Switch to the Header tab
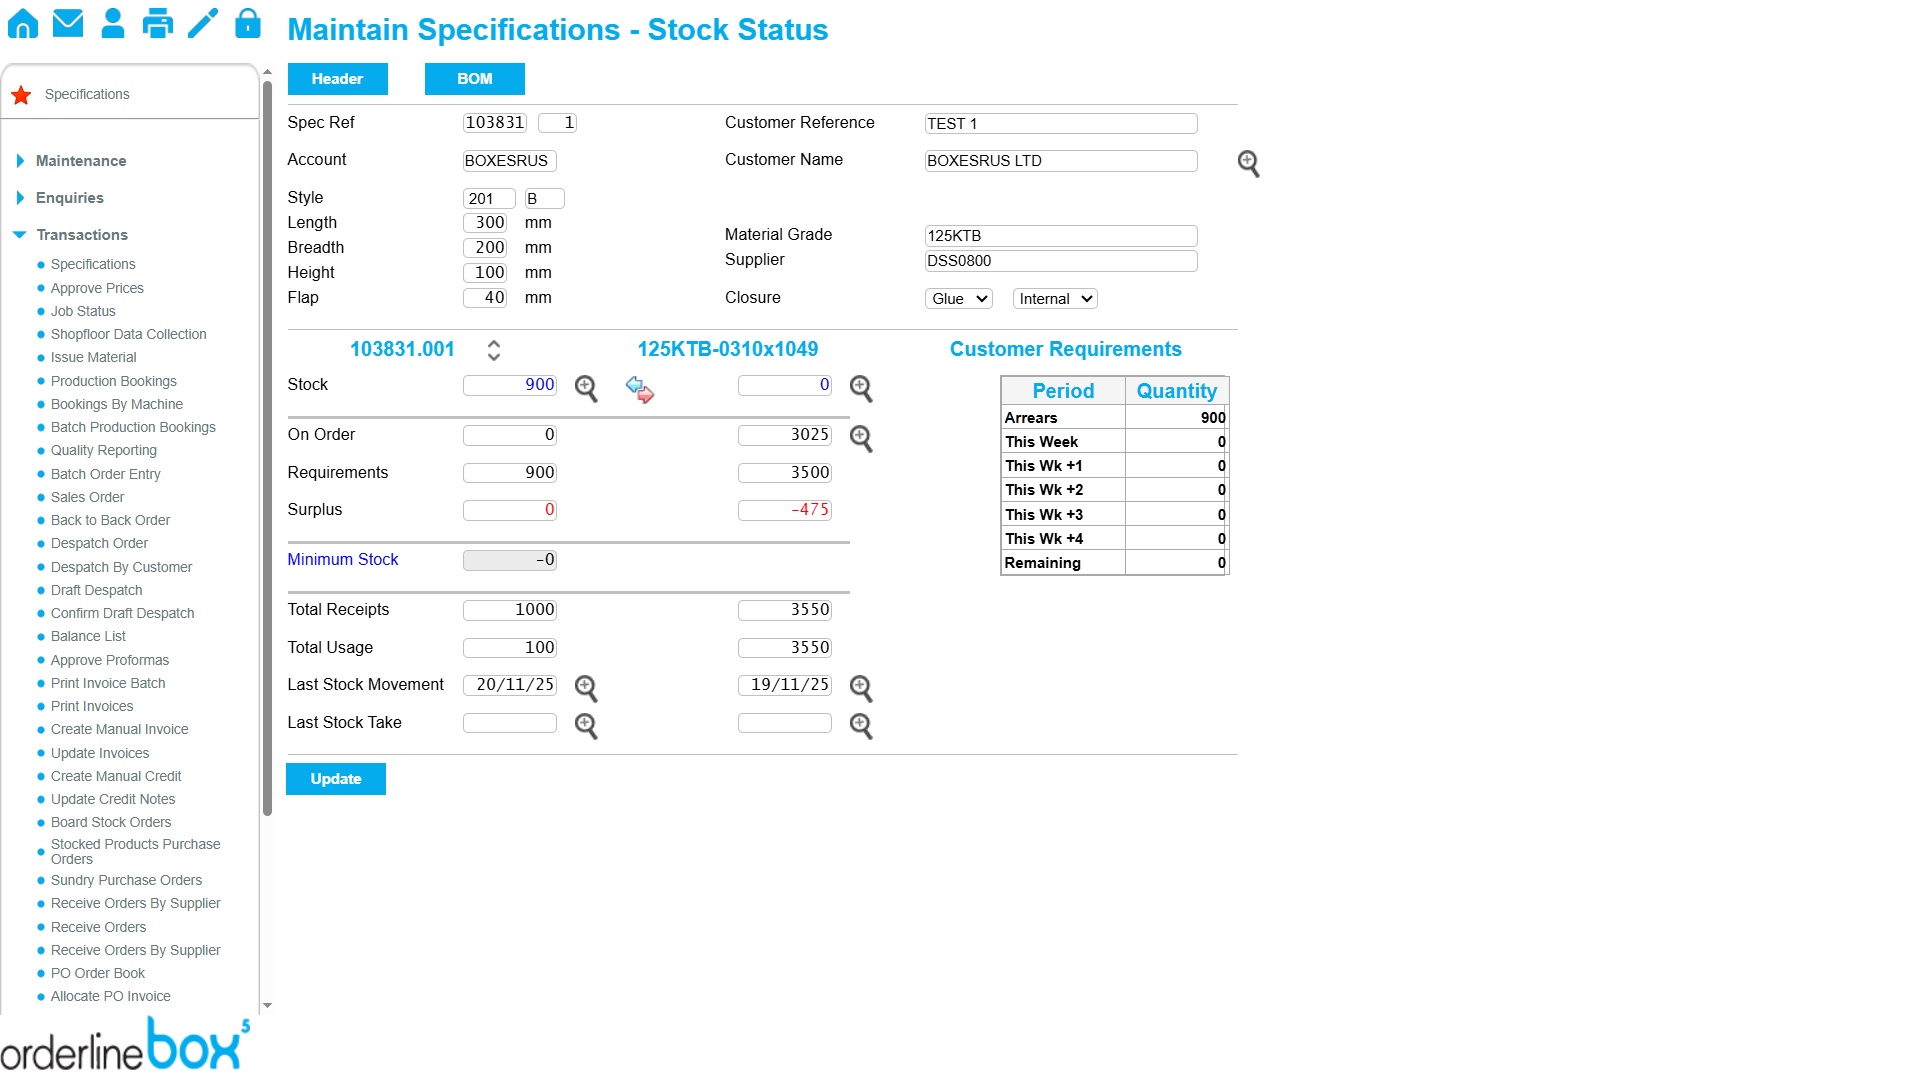This screenshot has height=1080, width=1920. (x=337, y=79)
